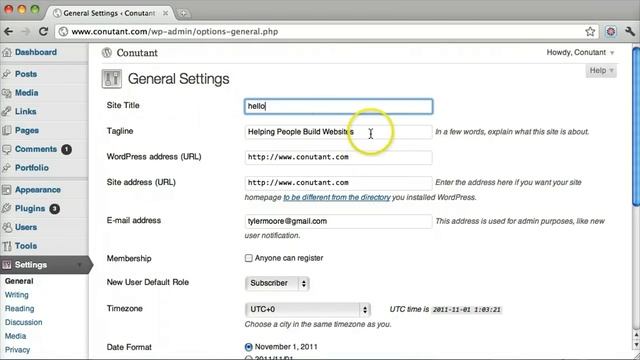This screenshot has height=360, width=640.
Task: Click the WordPress logo next to Conutant
Action: coord(107,53)
